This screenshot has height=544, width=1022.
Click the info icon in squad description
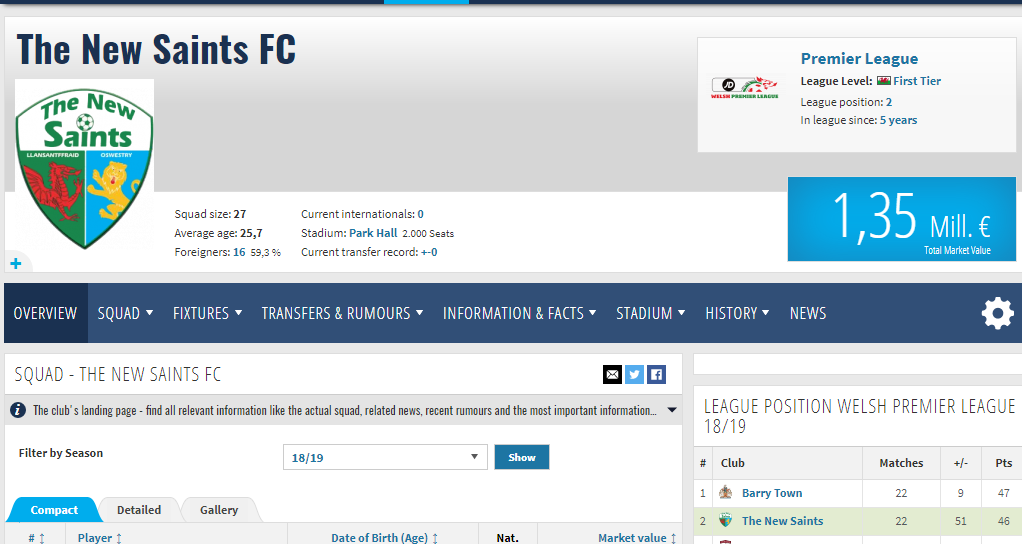[18, 410]
